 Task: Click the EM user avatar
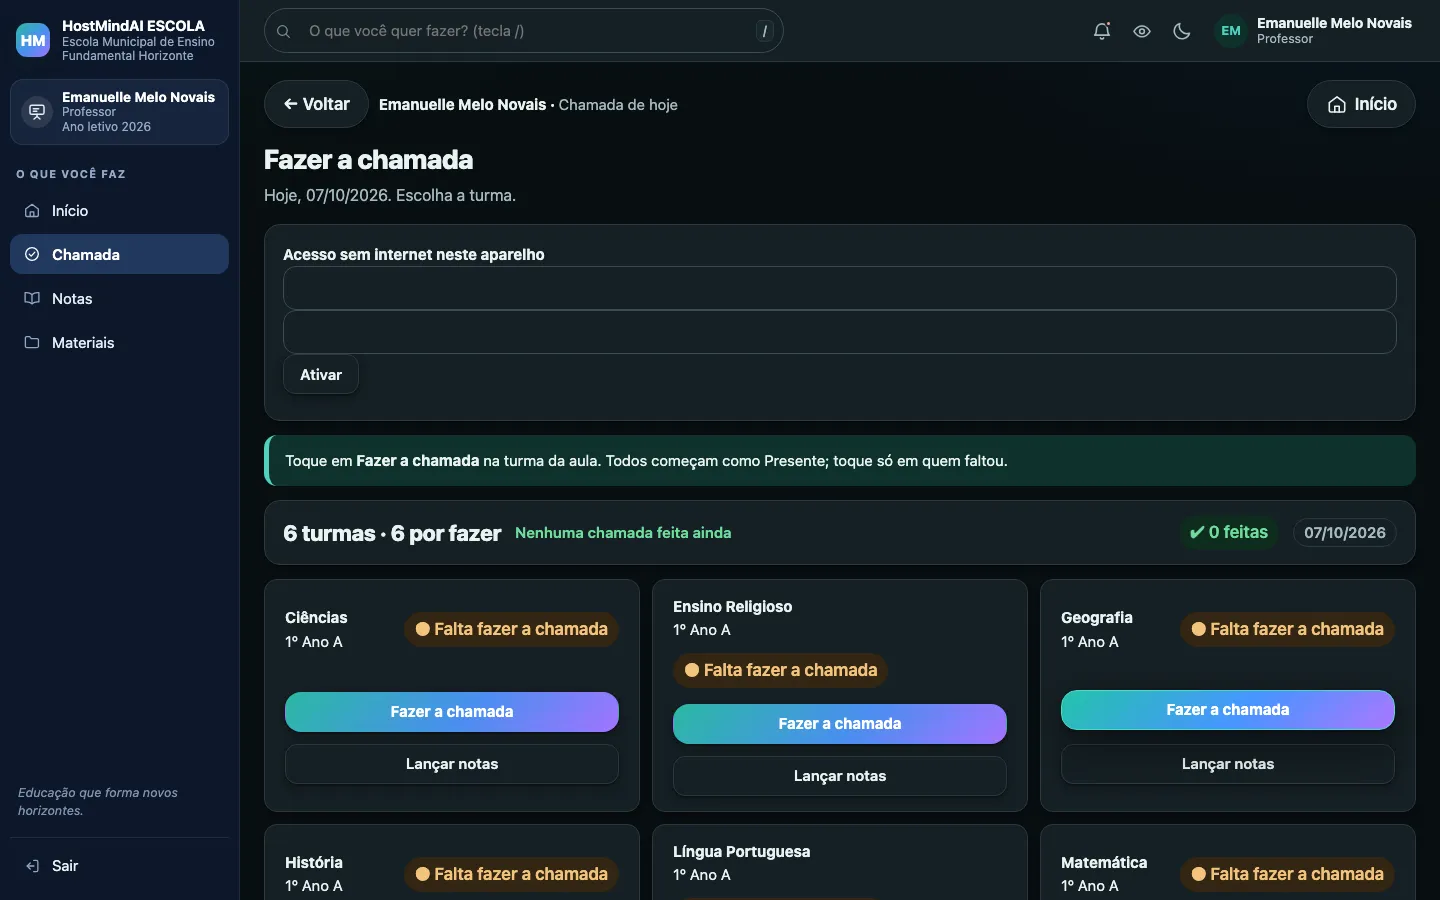1231,31
